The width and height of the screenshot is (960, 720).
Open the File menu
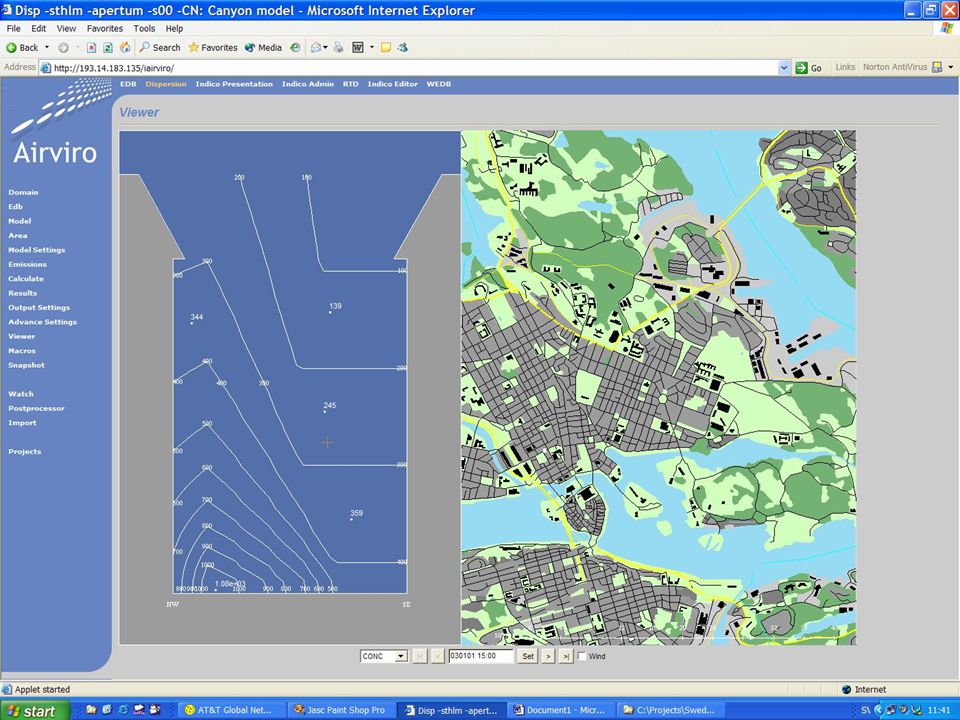pos(13,28)
